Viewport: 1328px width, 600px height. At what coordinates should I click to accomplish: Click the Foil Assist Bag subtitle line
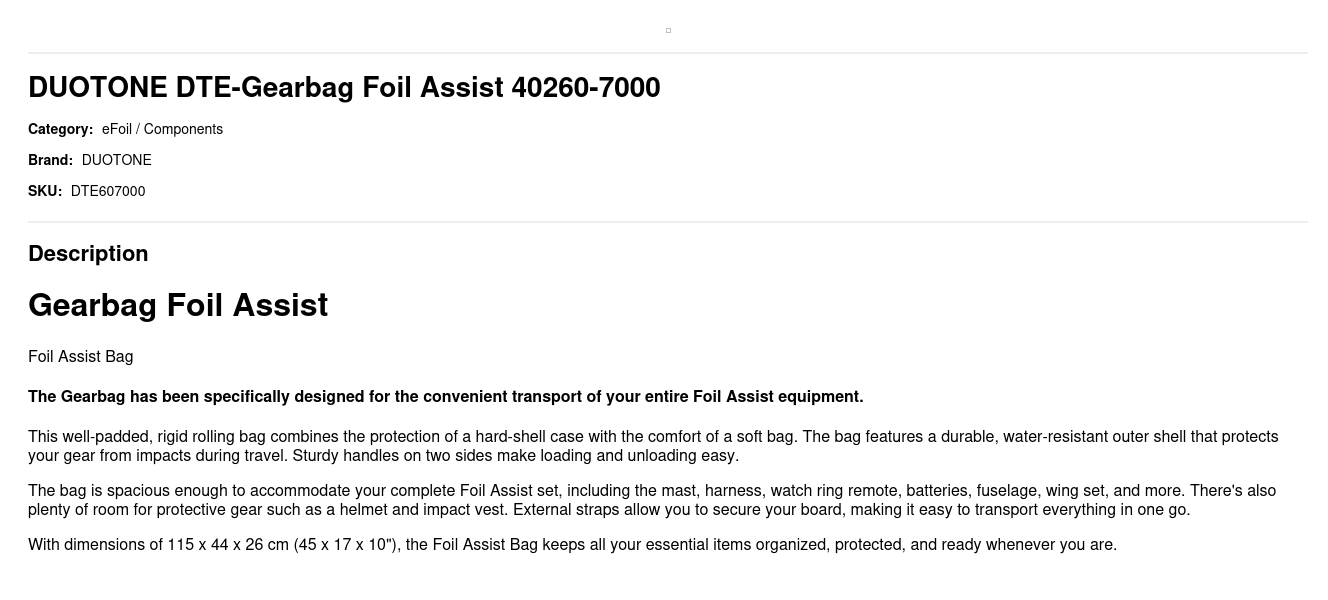[80, 357]
